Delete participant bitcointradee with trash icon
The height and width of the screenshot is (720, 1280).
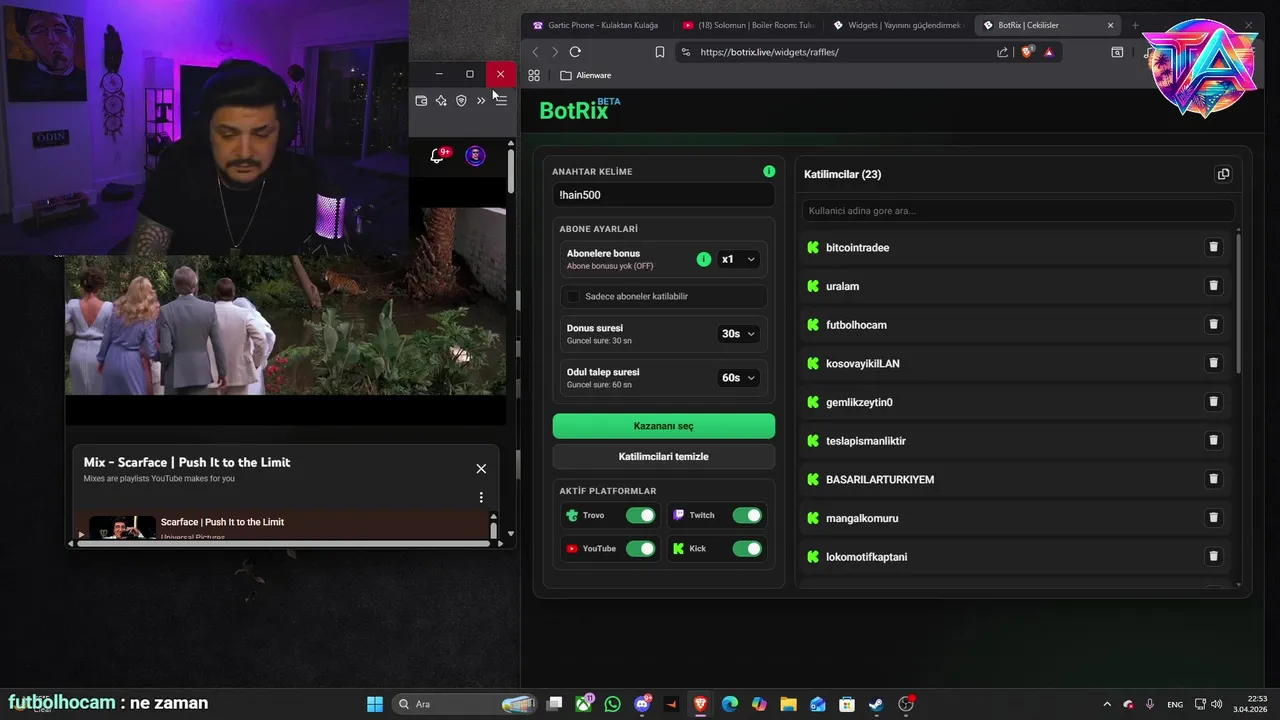(1213, 247)
